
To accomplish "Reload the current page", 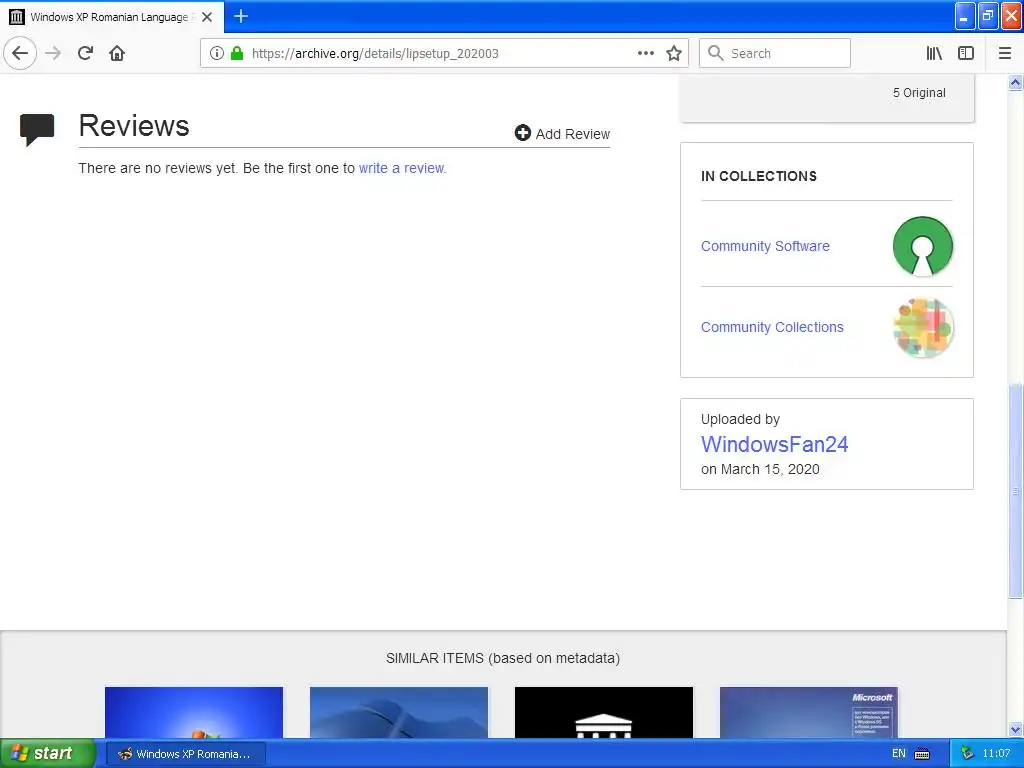I will [85, 53].
